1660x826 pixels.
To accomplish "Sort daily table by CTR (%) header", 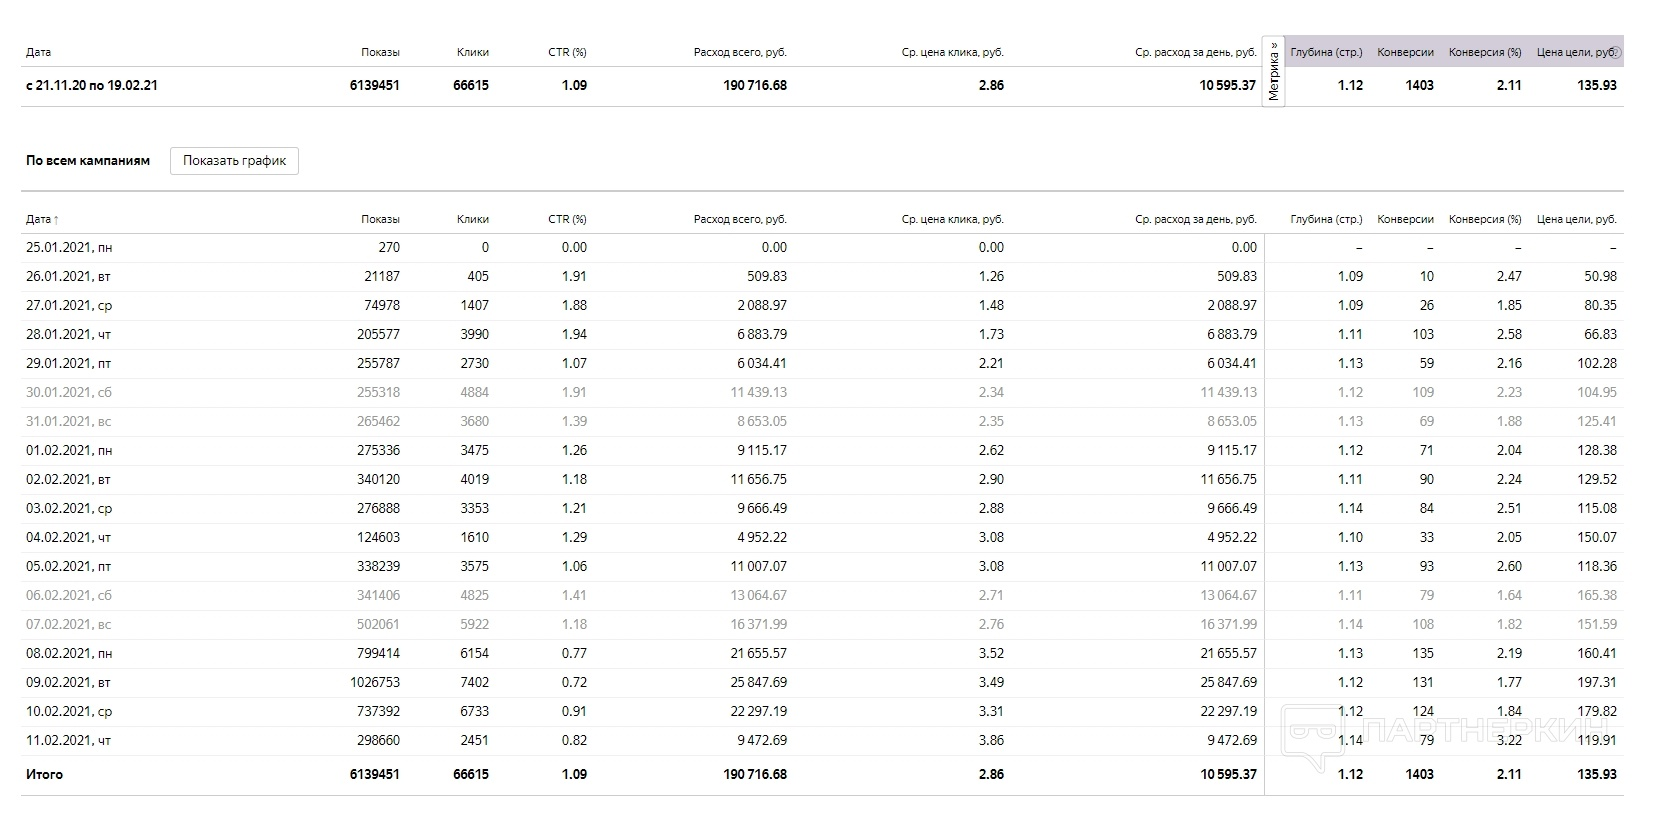I will [x=567, y=219].
